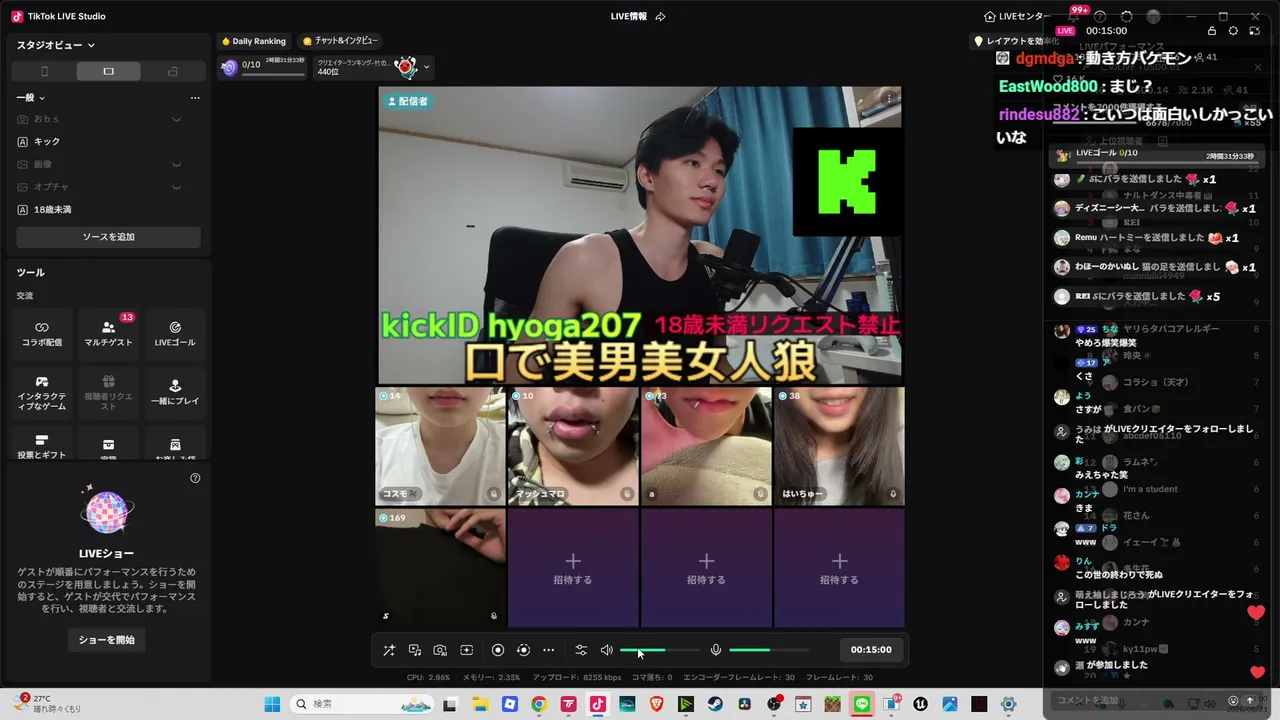The height and width of the screenshot is (720, 1280).
Task: Select the landscape layout view
Action: pos(108,71)
